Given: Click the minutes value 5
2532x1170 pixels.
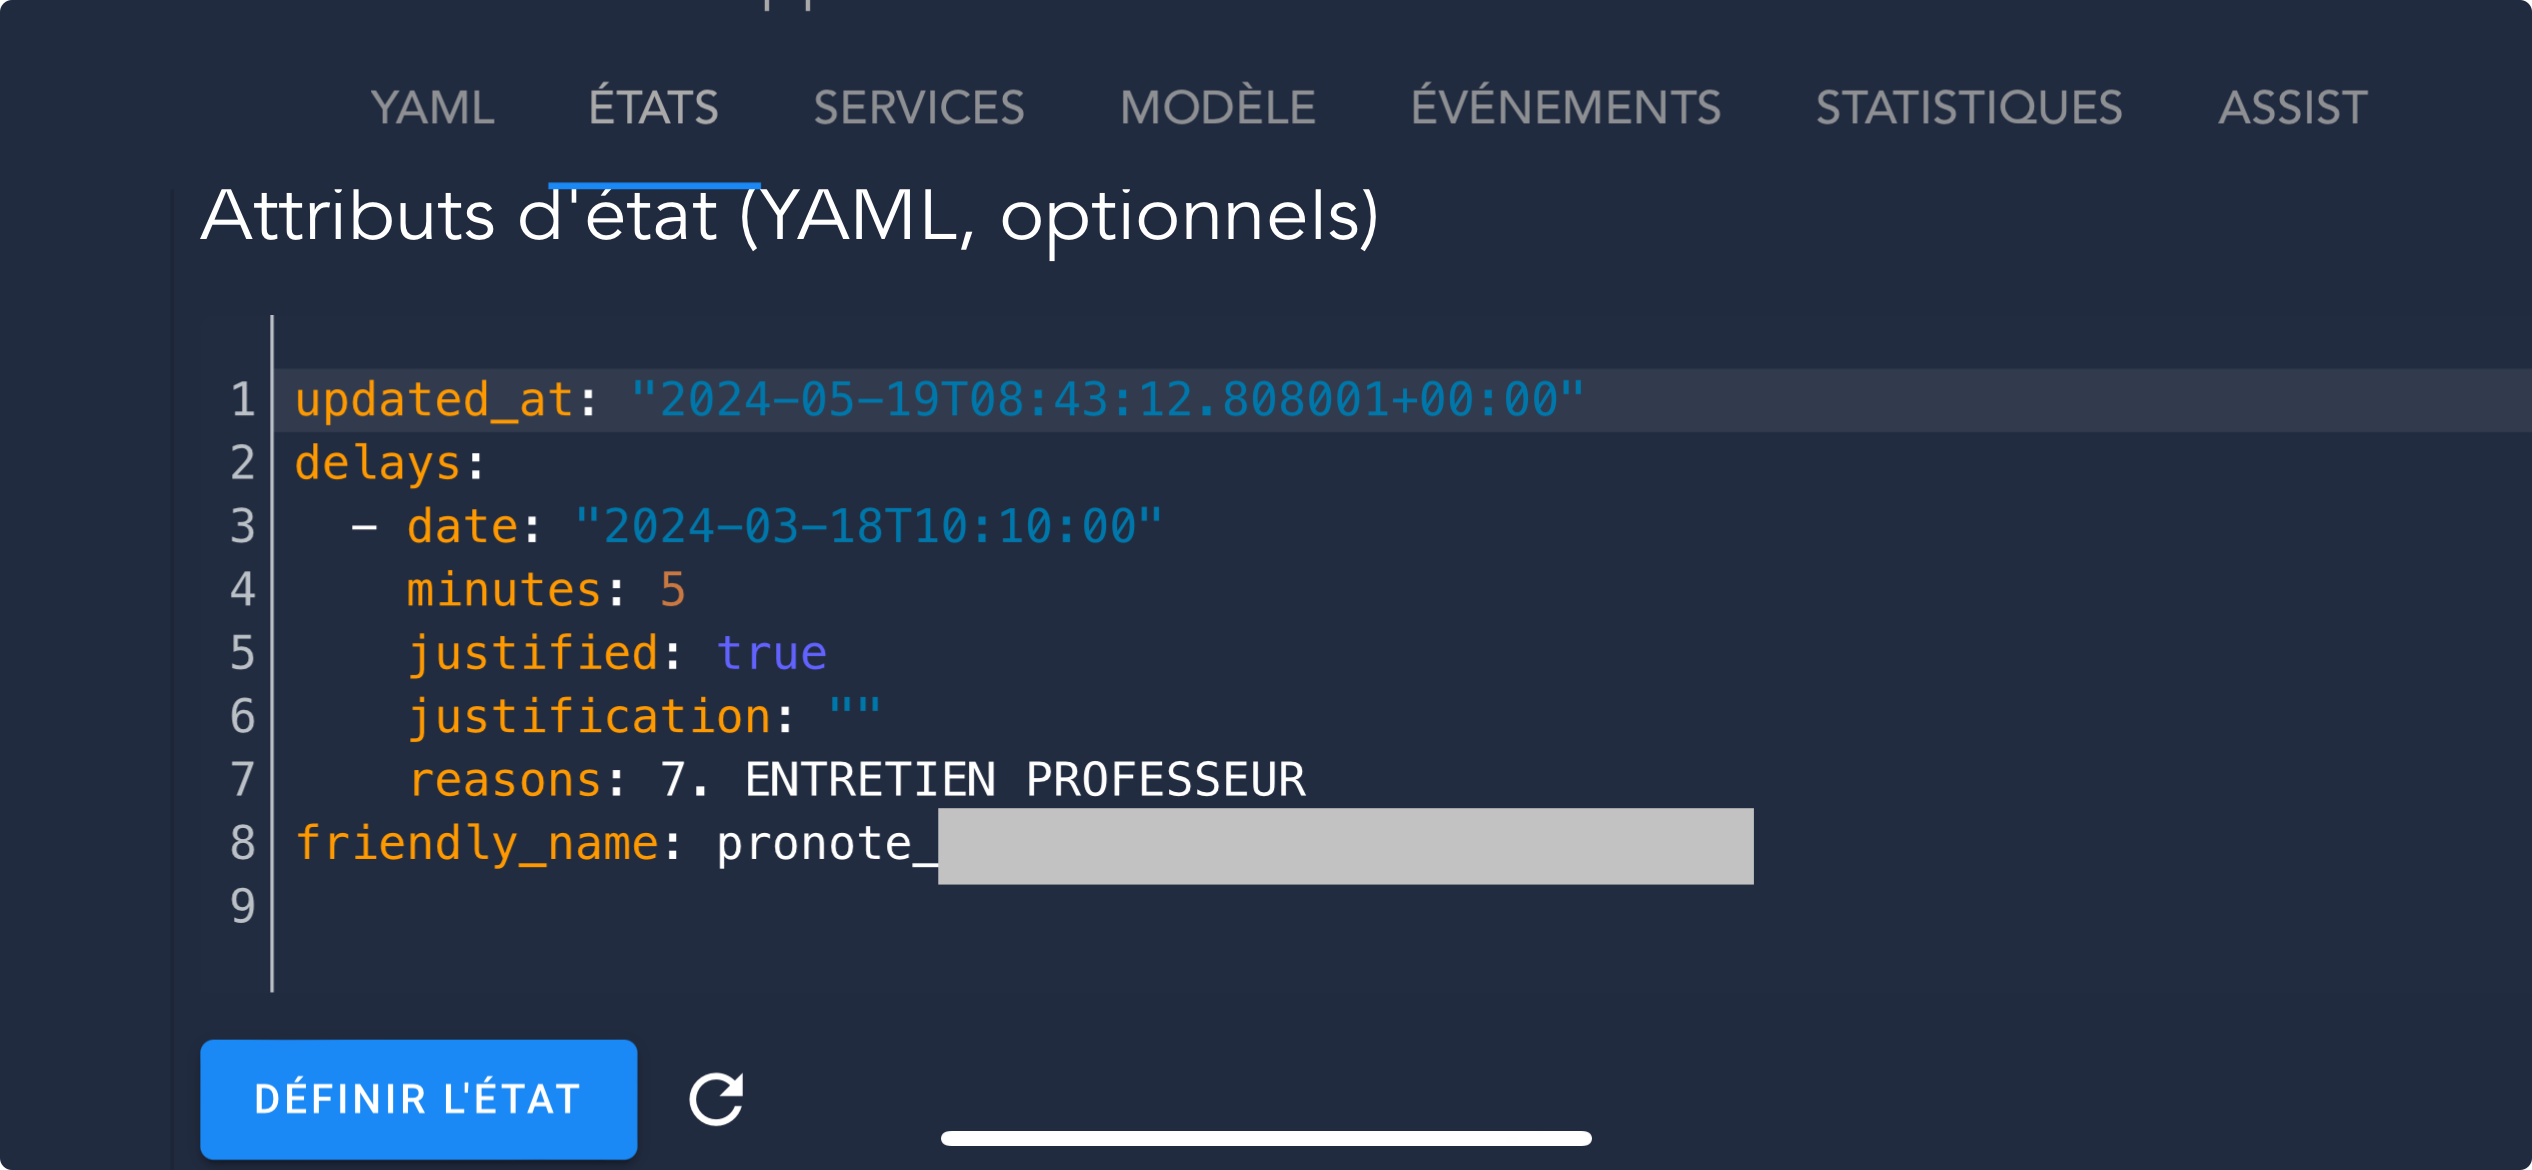Looking at the screenshot, I should click(673, 590).
